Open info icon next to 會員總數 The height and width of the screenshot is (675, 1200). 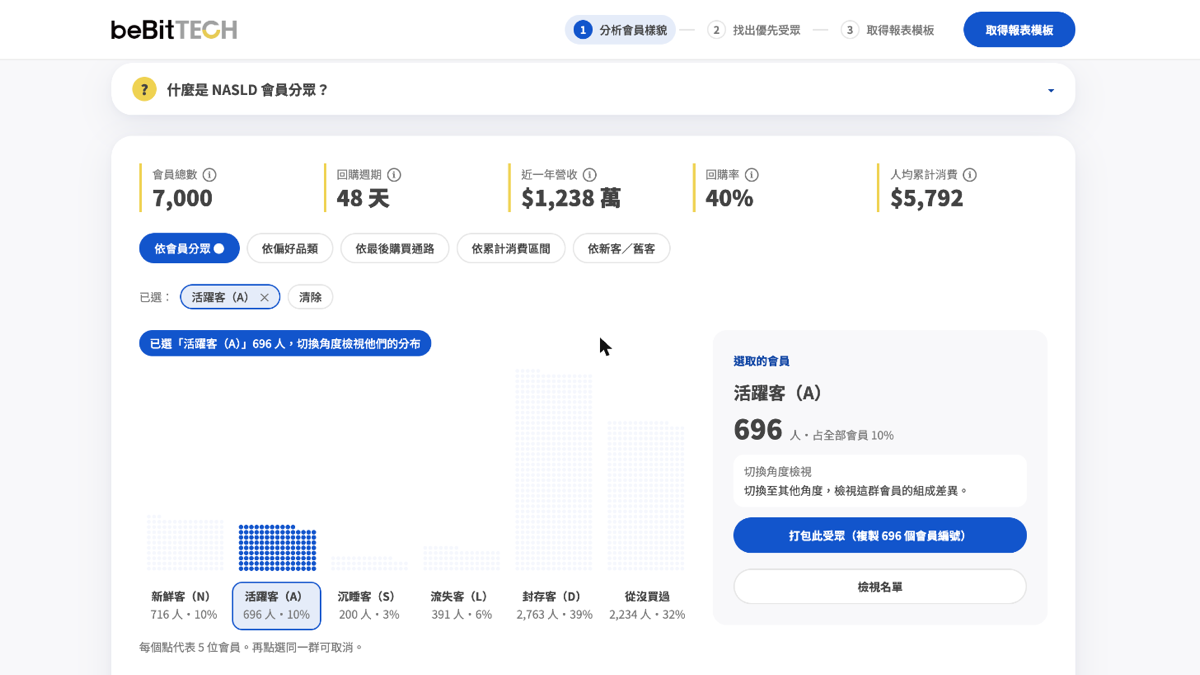pos(209,175)
